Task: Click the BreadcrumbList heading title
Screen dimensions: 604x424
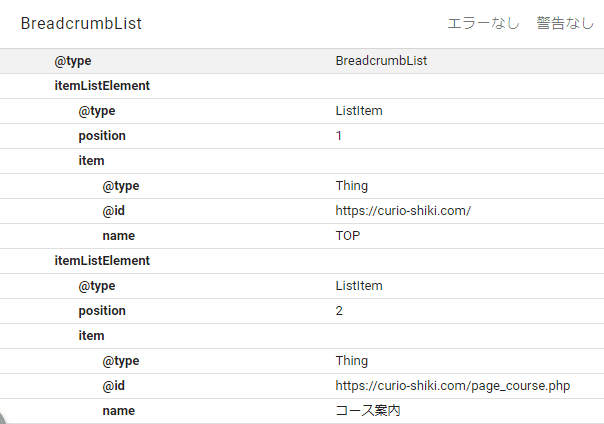Action: pyautogui.click(x=81, y=23)
